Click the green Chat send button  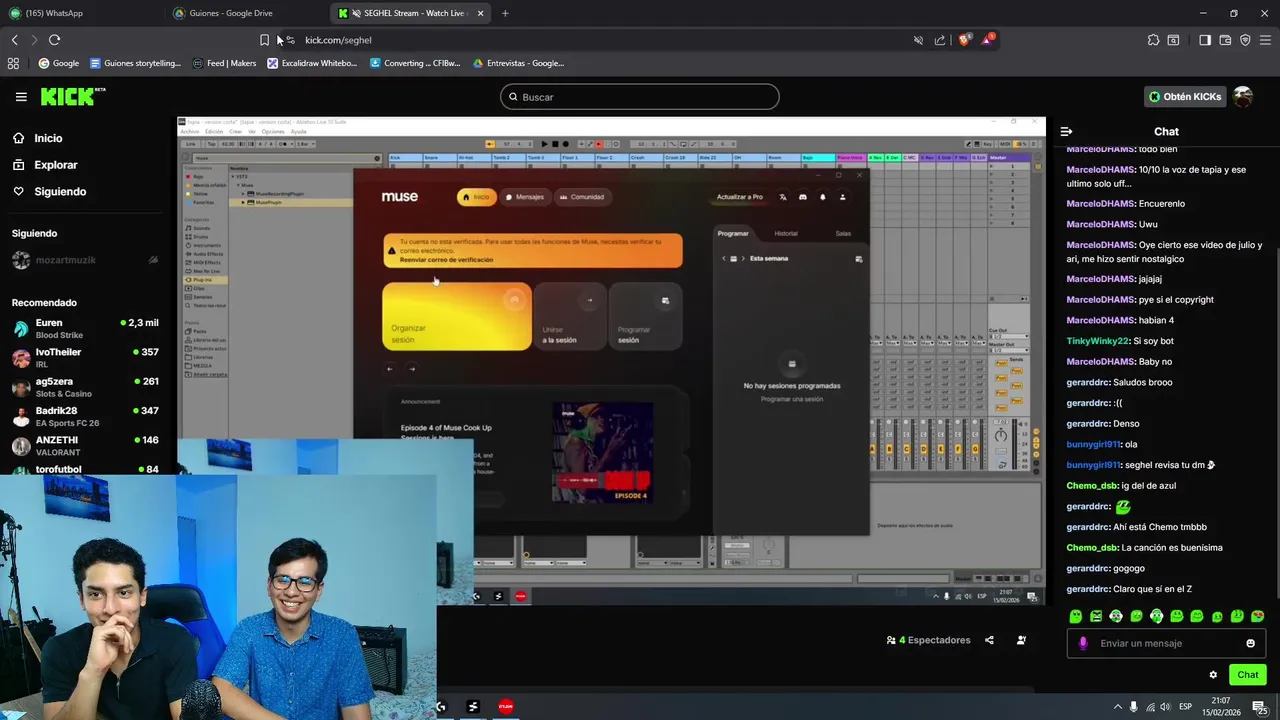(1247, 675)
